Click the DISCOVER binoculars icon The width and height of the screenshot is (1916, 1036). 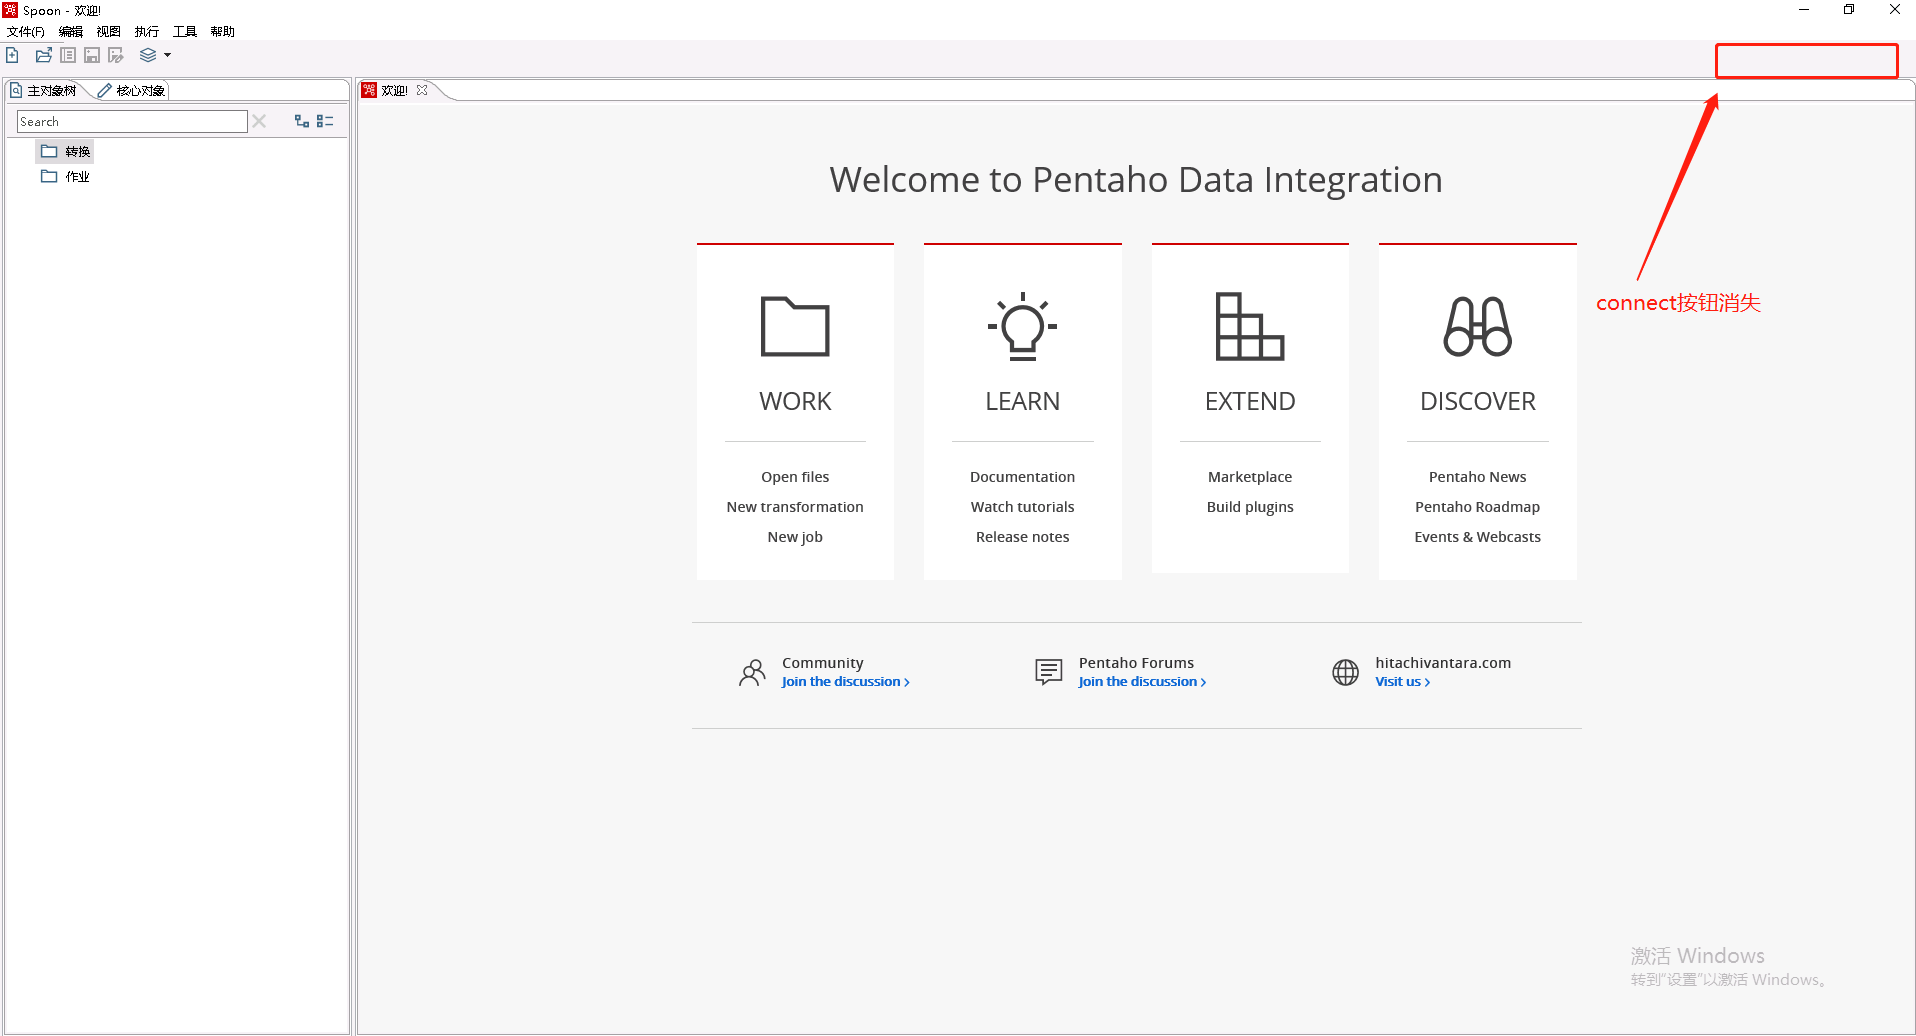pos(1477,326)
